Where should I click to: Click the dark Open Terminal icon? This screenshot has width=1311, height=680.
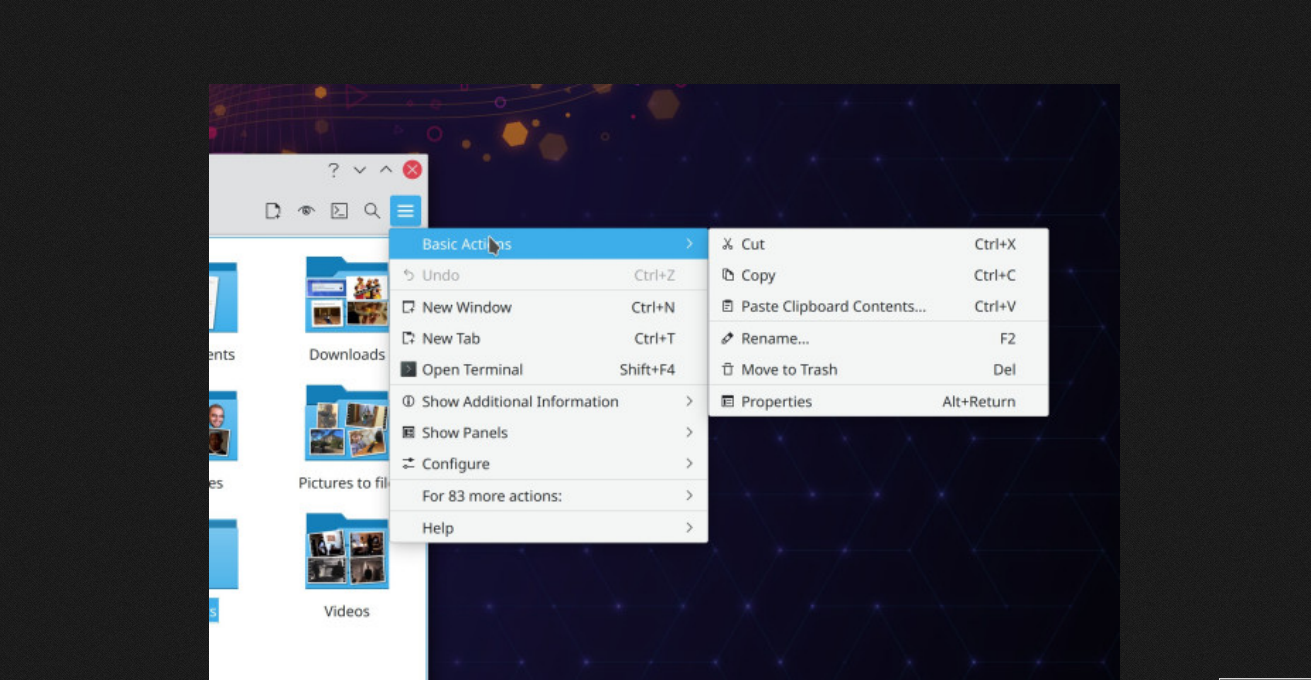tap(408, 369)
